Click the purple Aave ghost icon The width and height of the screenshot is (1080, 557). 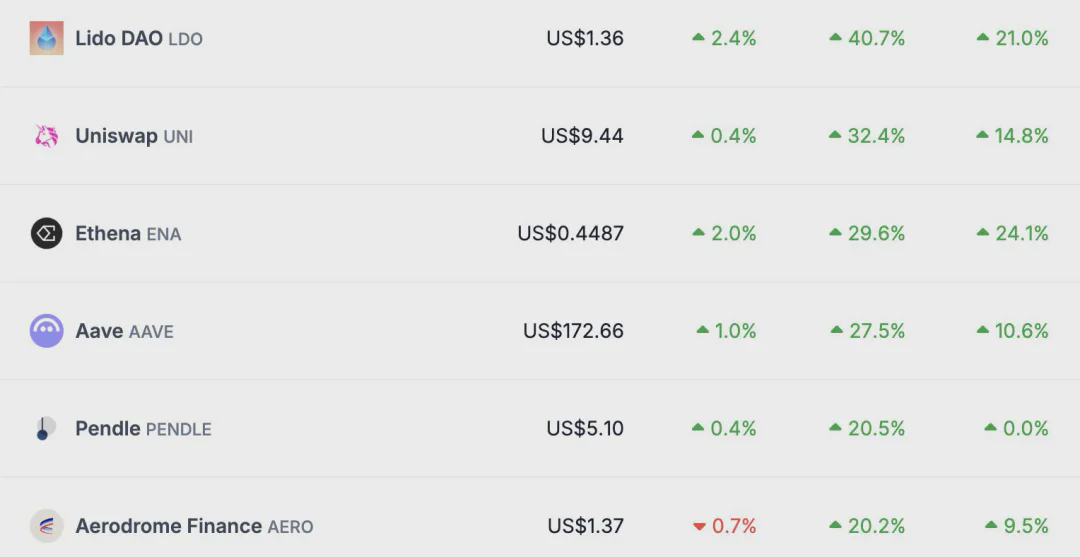46,331
